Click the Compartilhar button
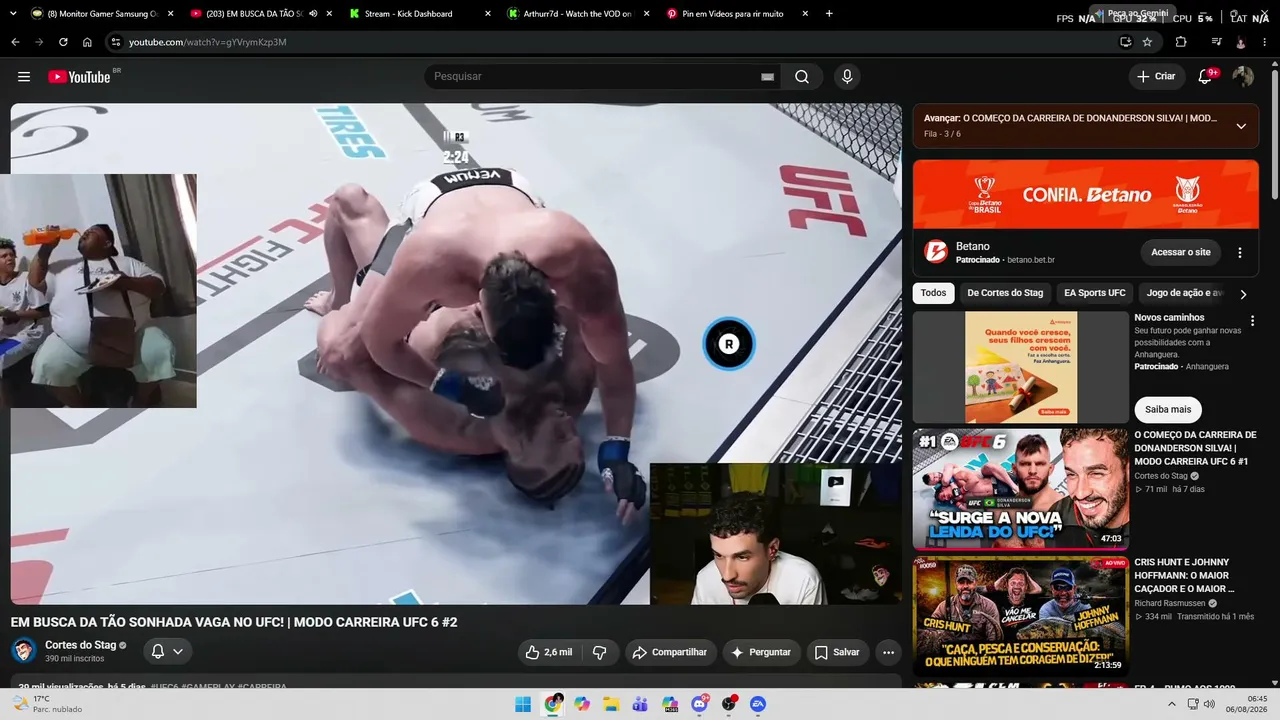The image size is (1280, 720). click(671, 652)
